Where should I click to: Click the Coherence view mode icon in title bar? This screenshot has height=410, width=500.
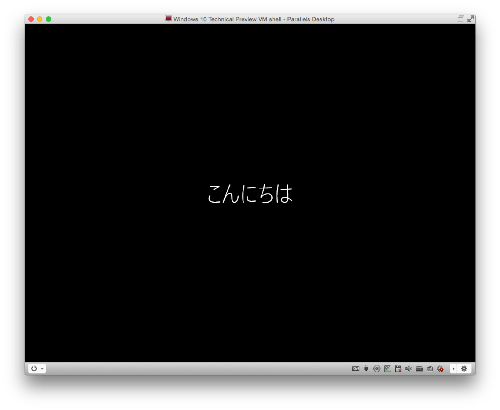[x=461, y=18]
